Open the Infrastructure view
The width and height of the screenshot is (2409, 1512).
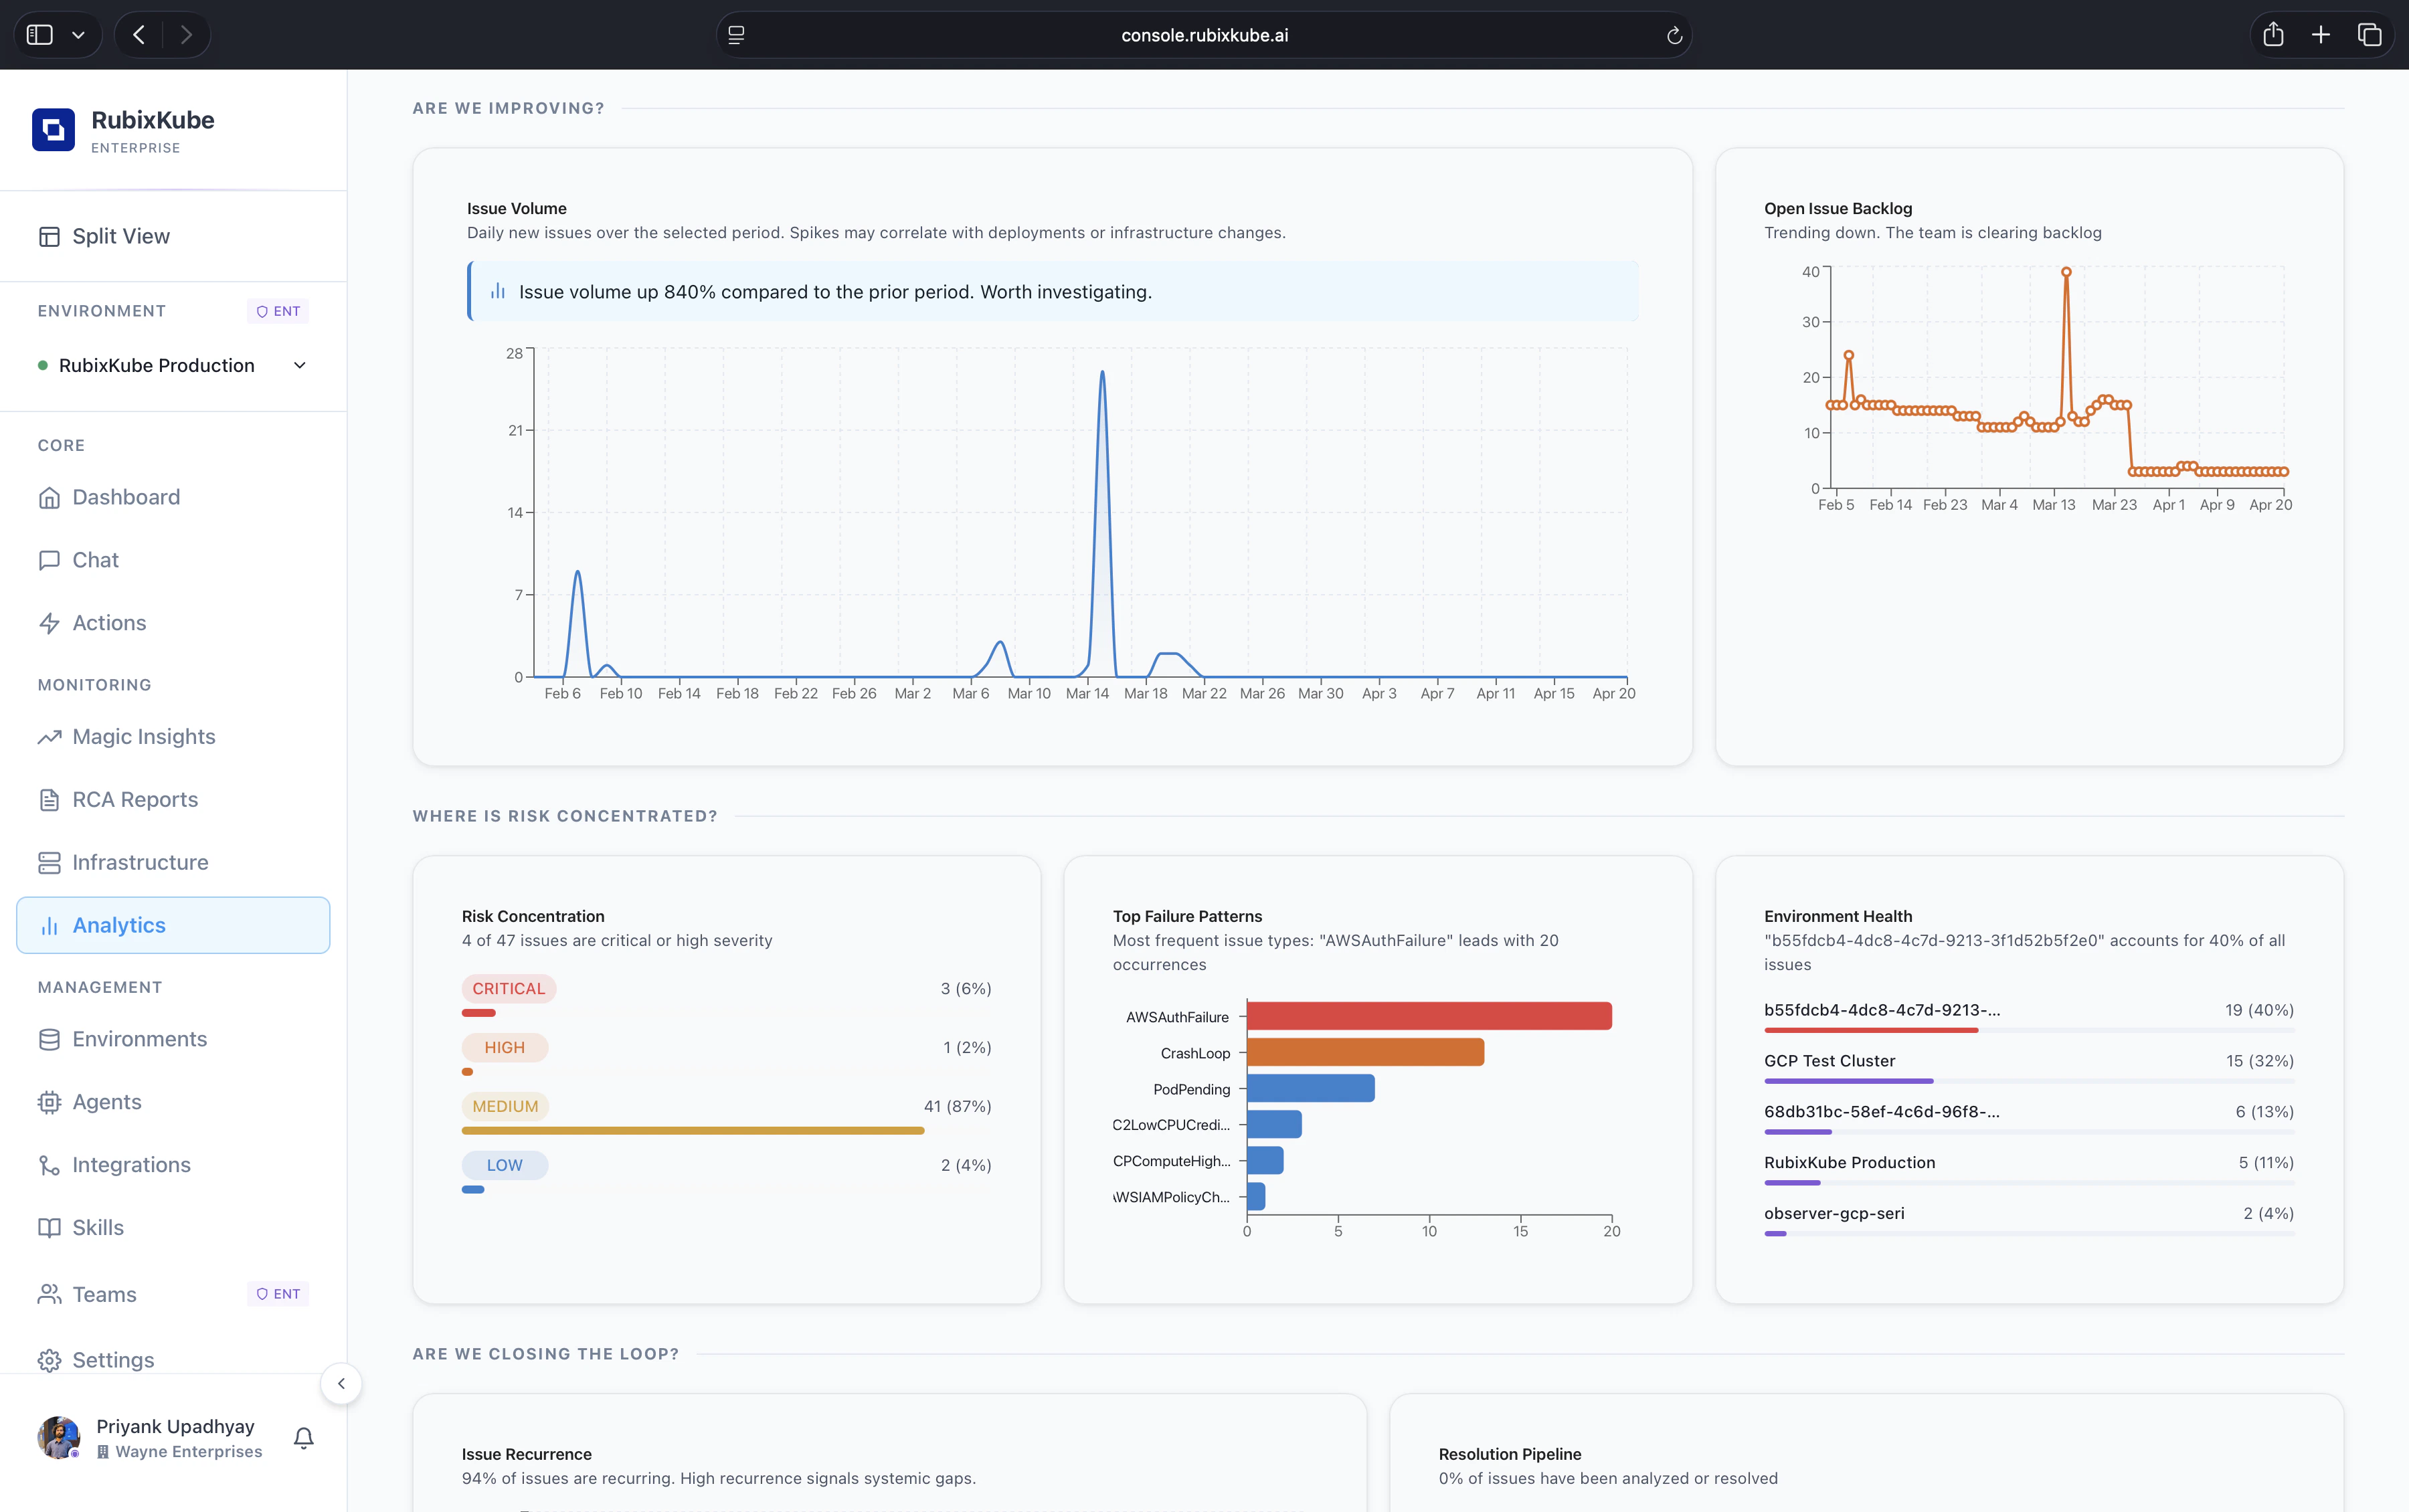click(x=140, y=862)
